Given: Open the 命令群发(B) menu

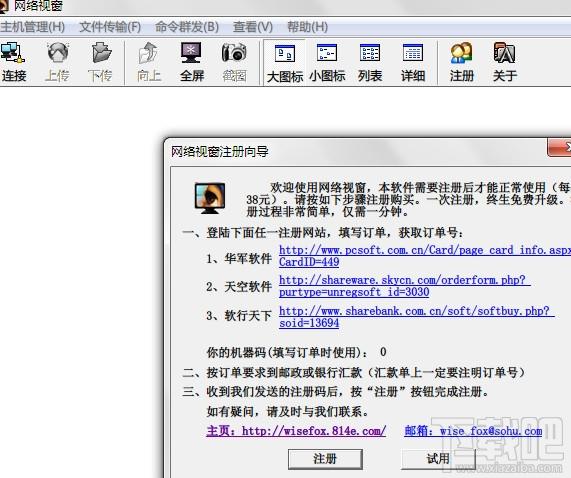Looking at the screenshot, I should 187,27.
